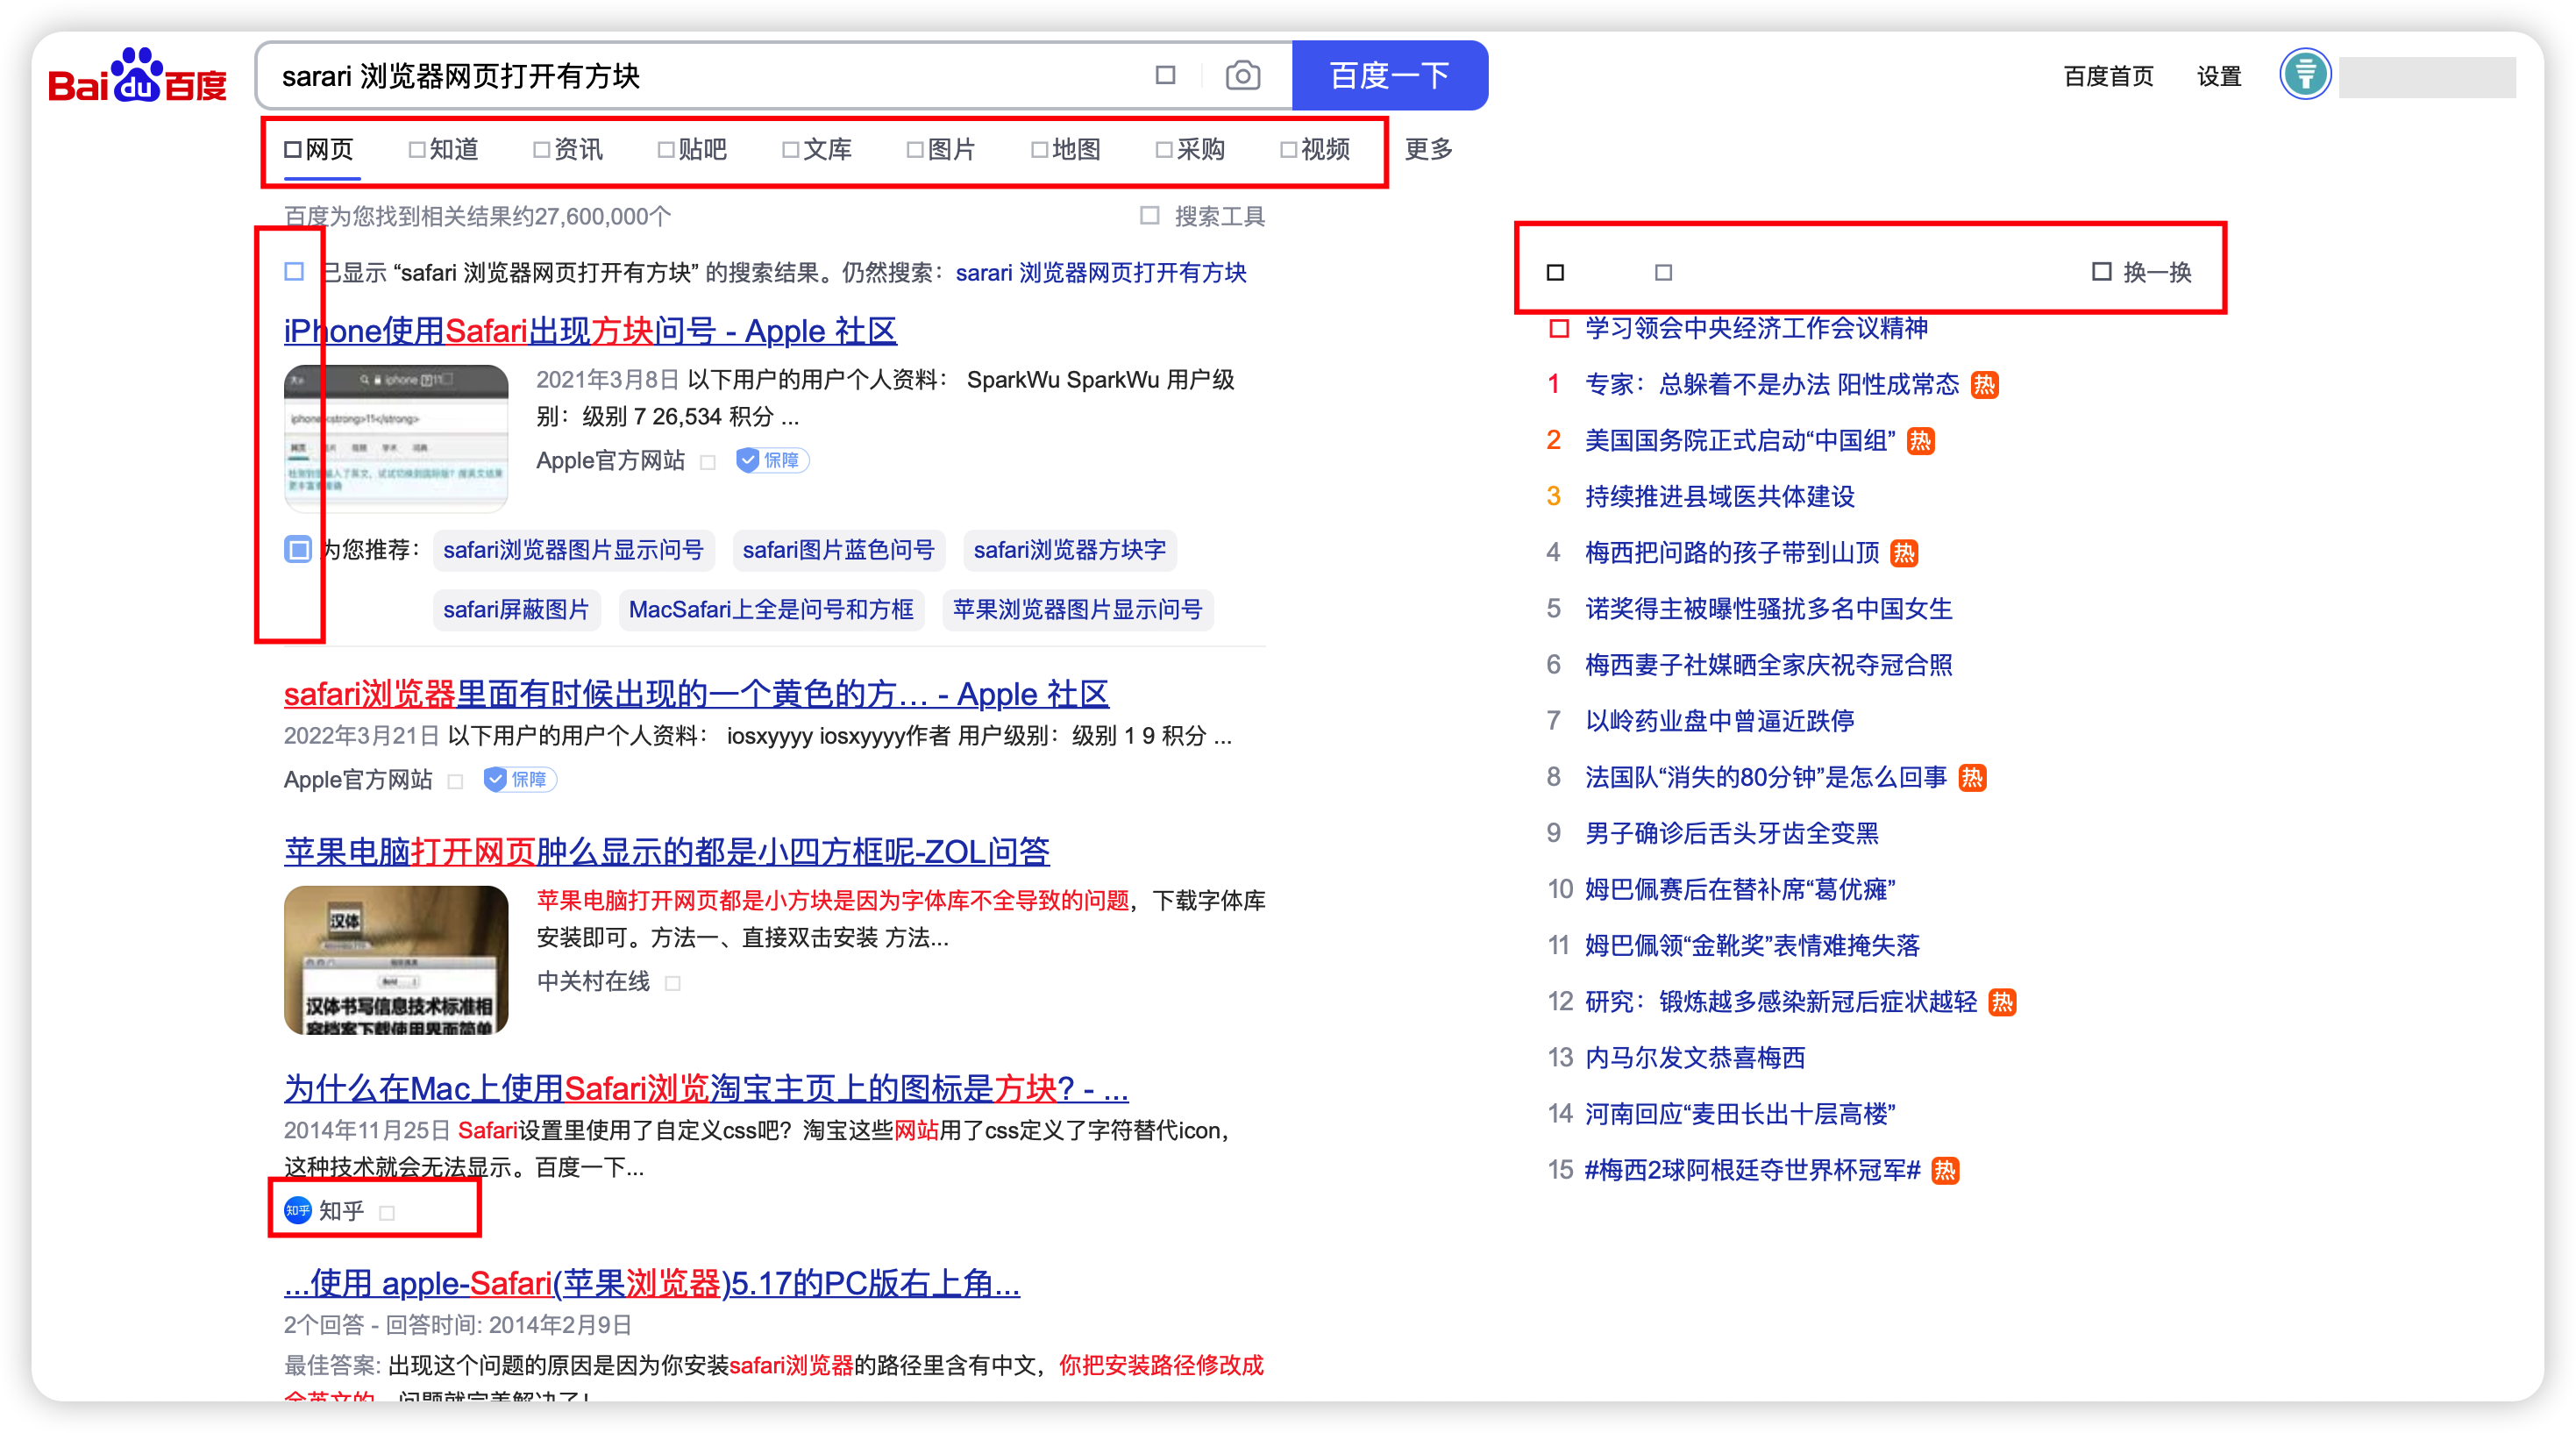Switch to the 视频 tab
Image resolution: width=2576 pixels, height=1433 pixels.
click(1316, 150)
